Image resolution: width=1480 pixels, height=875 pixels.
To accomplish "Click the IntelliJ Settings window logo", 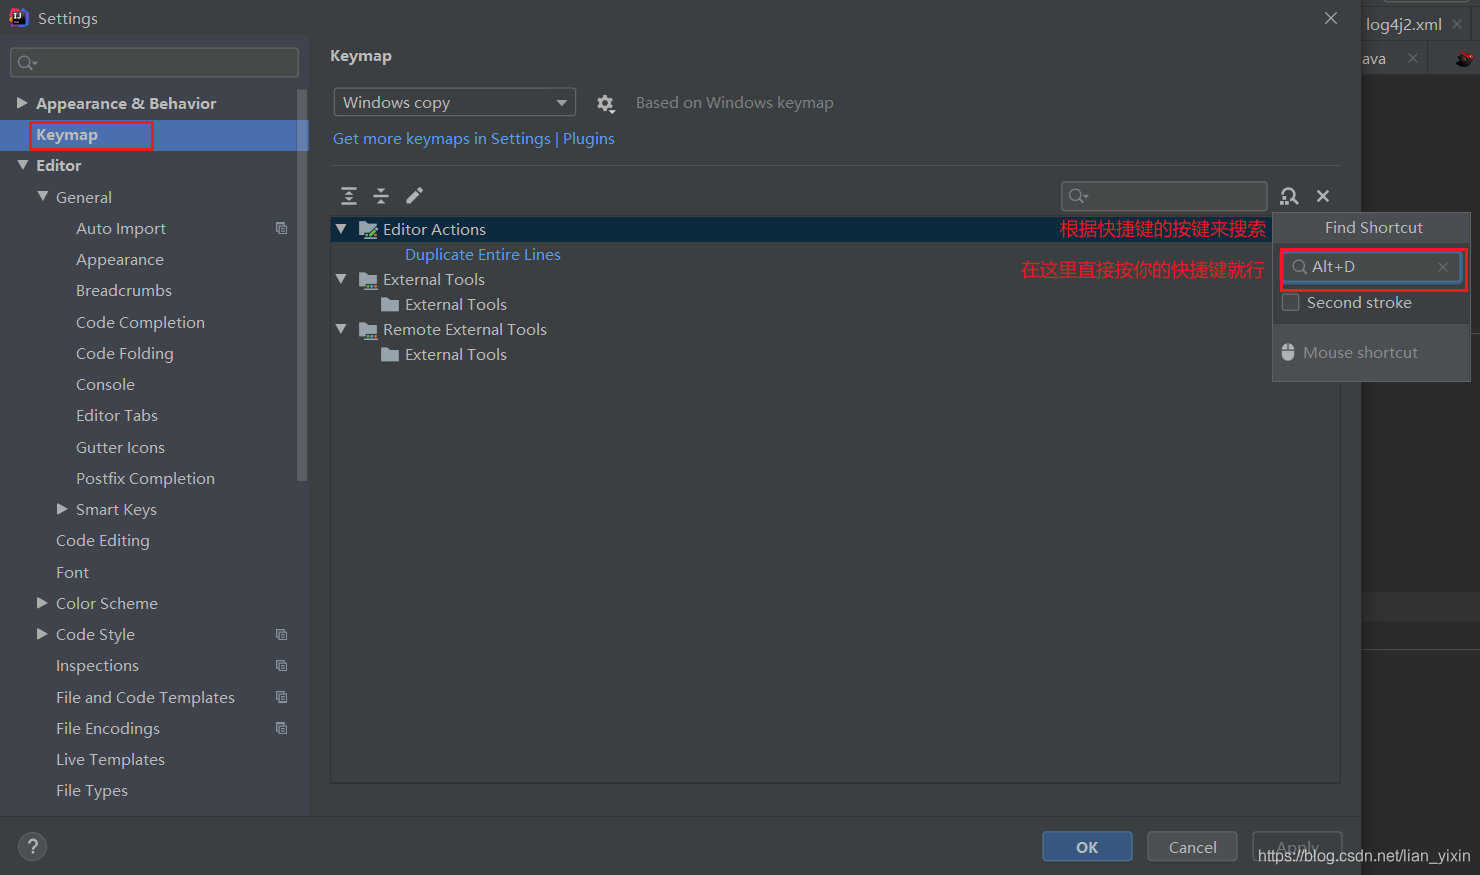I will 18,17.
